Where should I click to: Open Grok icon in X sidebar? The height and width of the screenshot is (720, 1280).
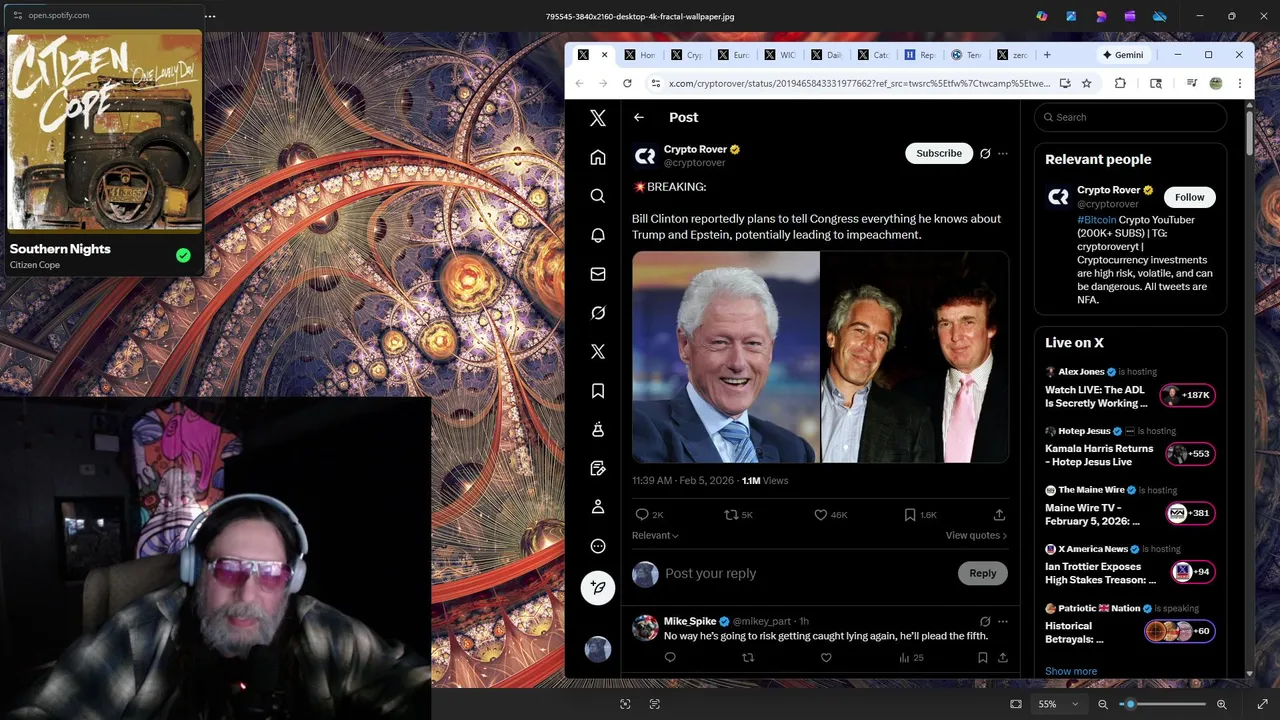click(598, 313)
